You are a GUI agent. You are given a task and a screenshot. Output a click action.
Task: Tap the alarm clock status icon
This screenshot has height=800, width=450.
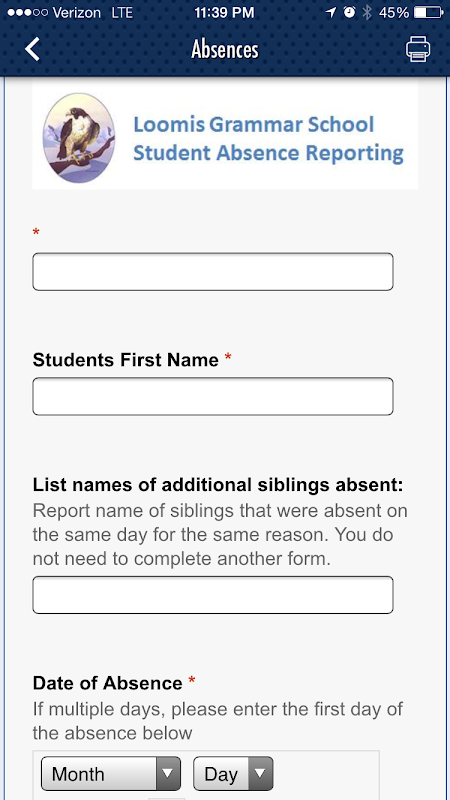349,13
